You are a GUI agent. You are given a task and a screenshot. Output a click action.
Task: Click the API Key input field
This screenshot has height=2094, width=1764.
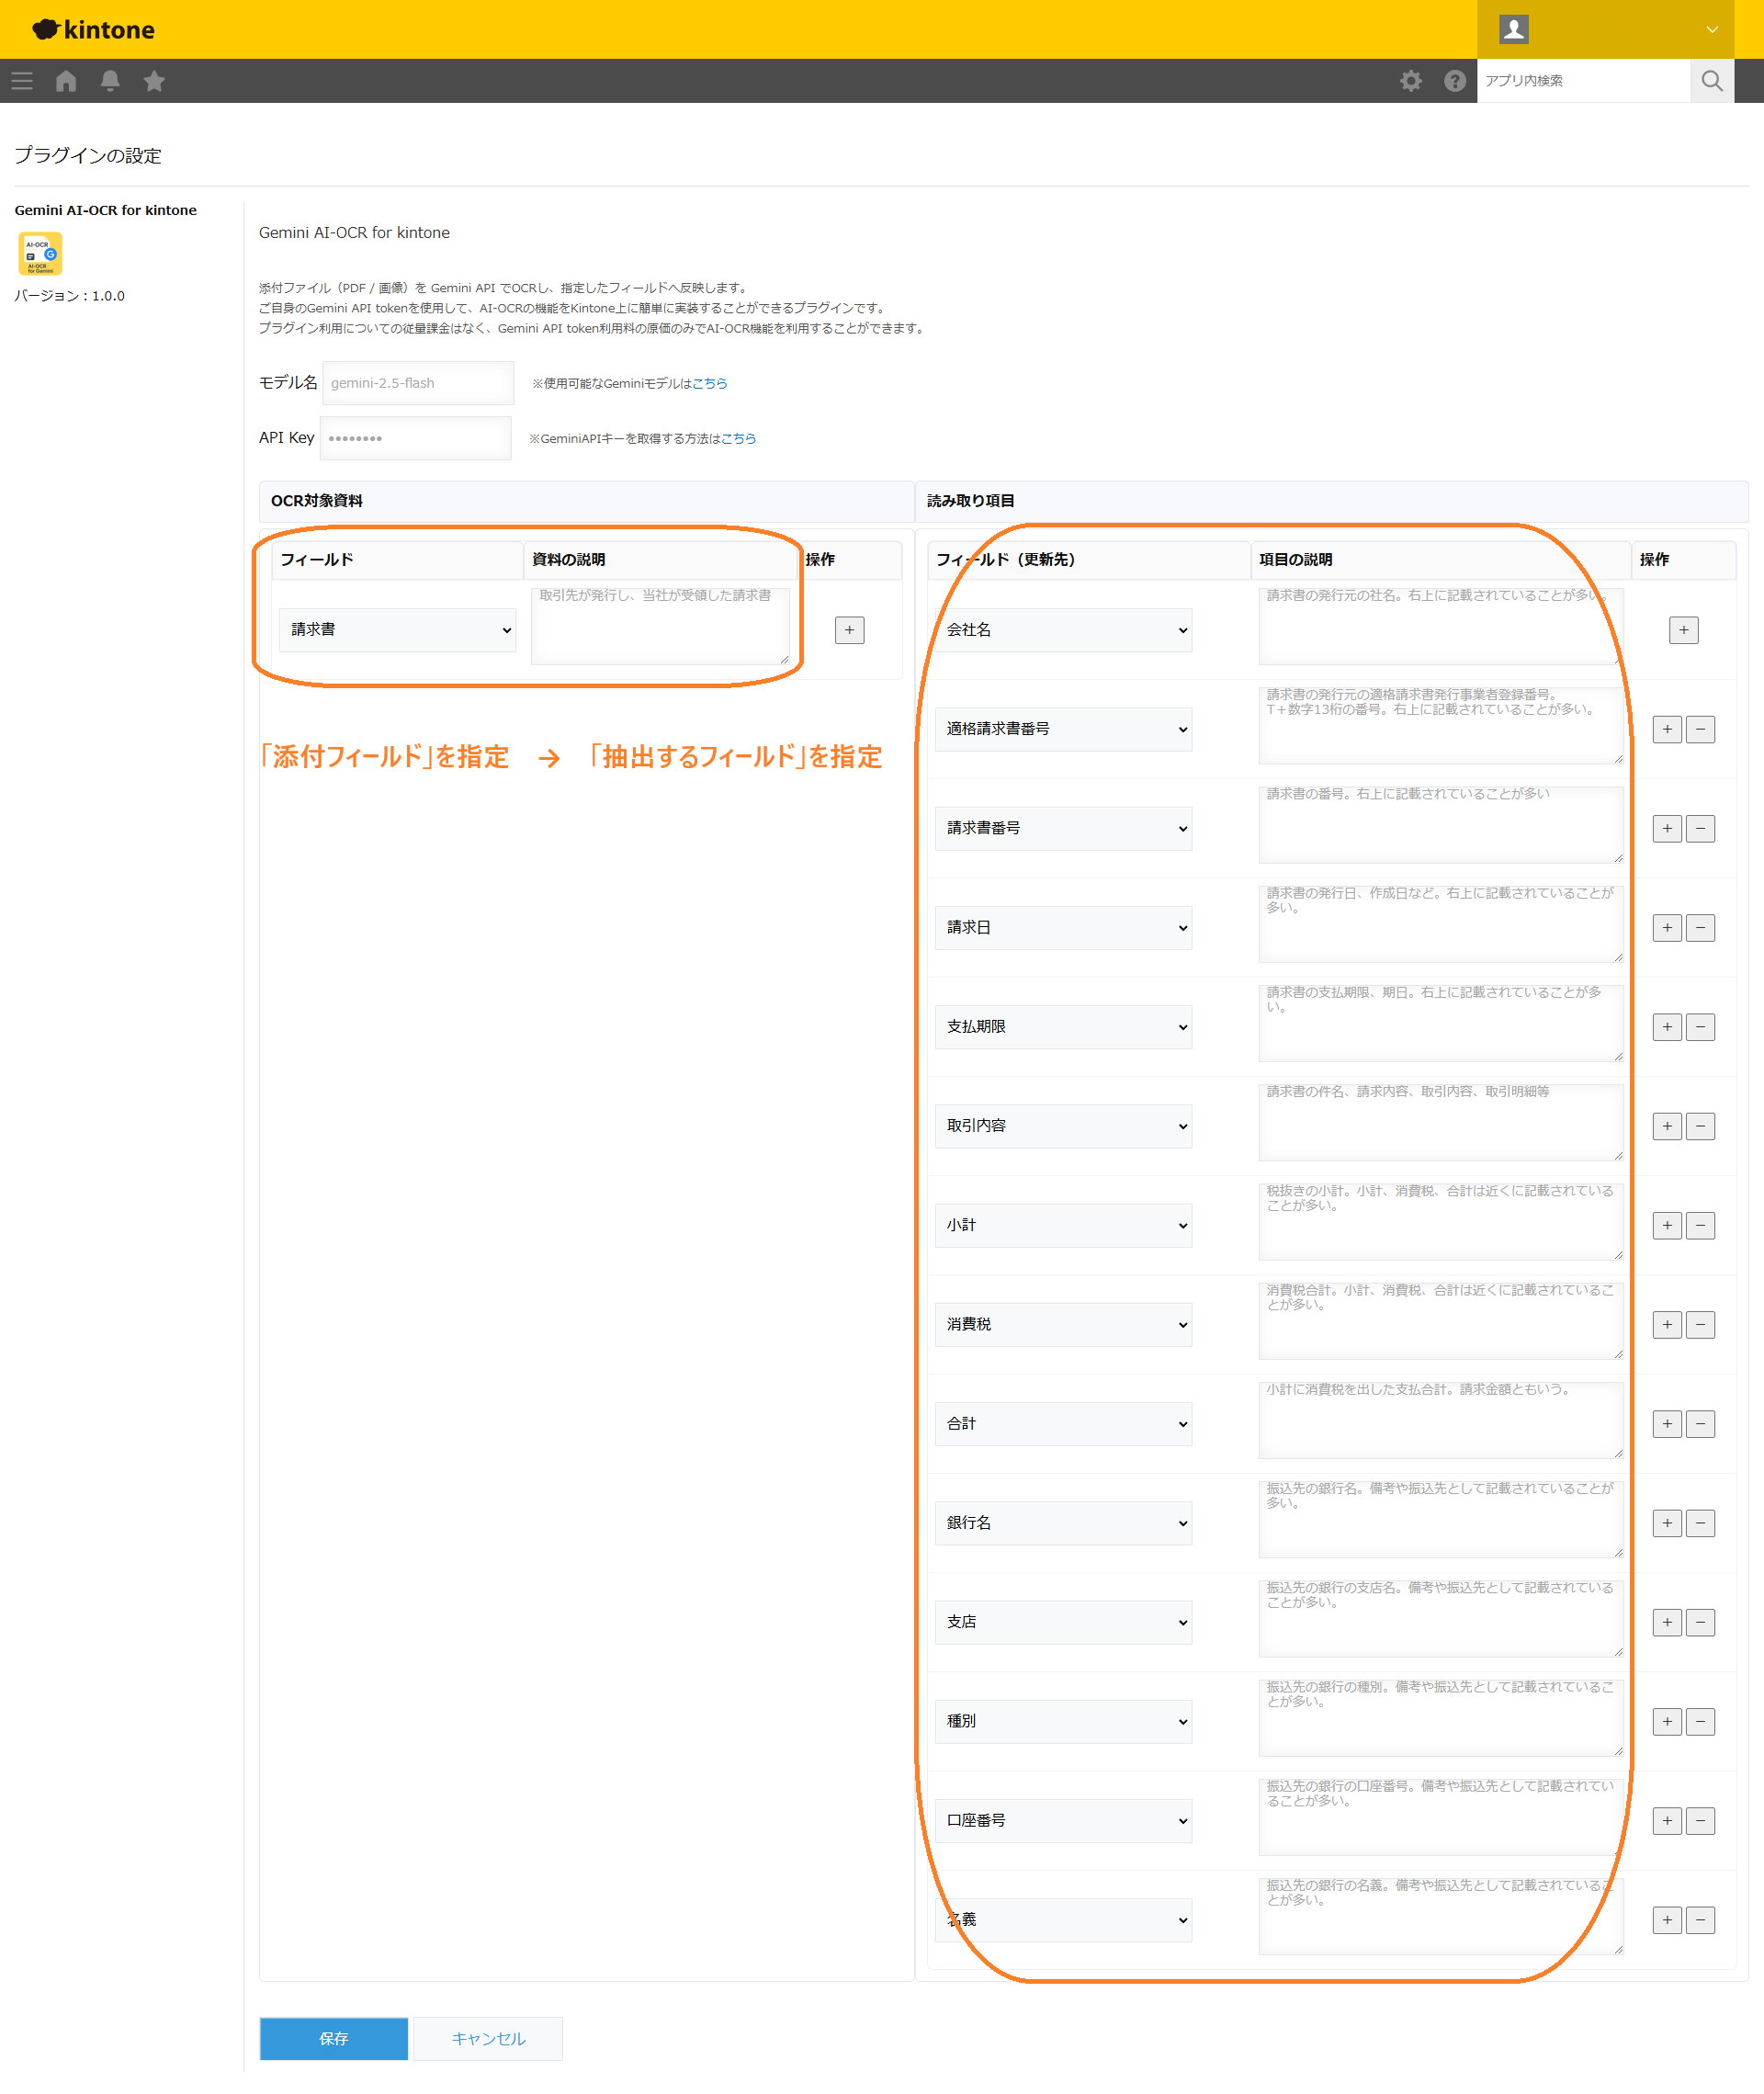[x=415, y=438]
